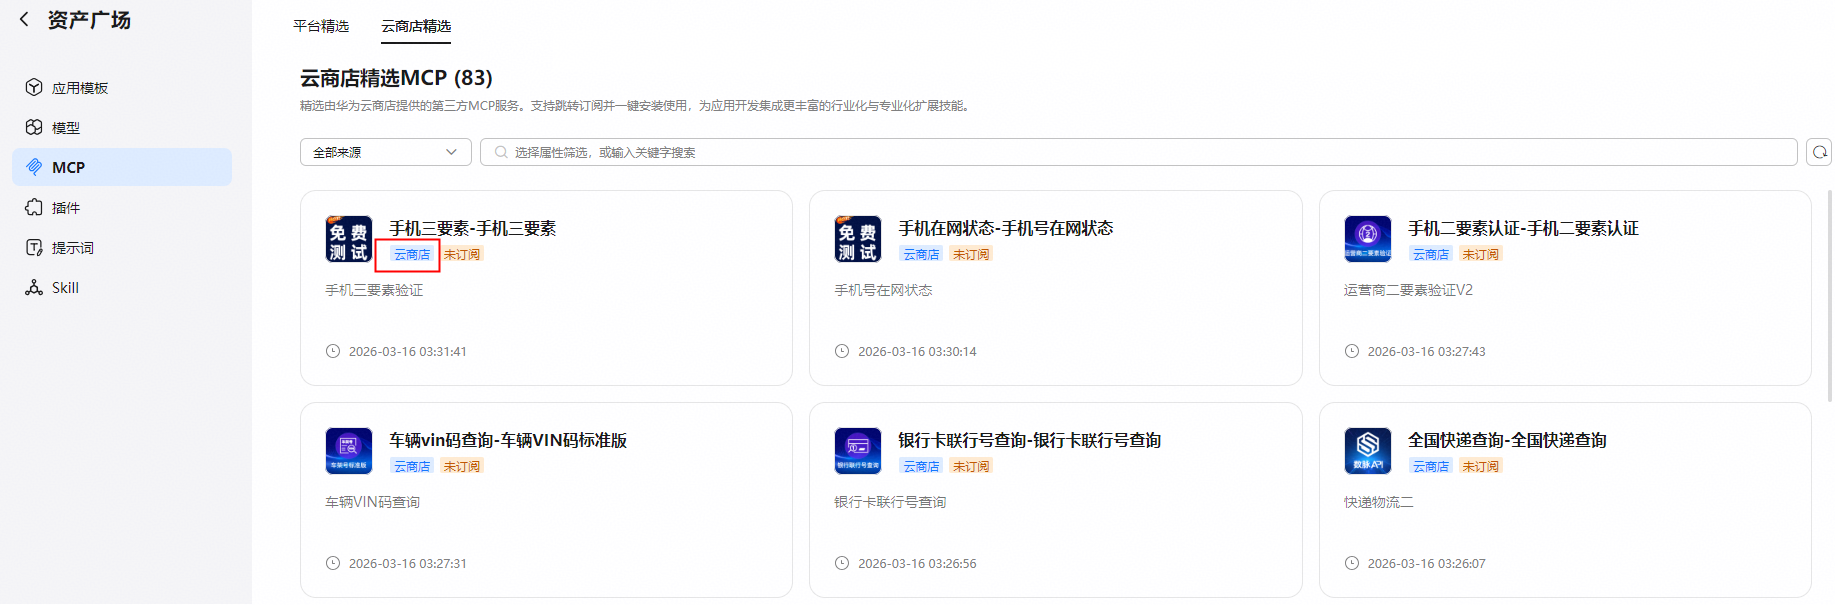
Task: Open the 银行卡联行号查询 card title
Action: [x=1030, y=441]
